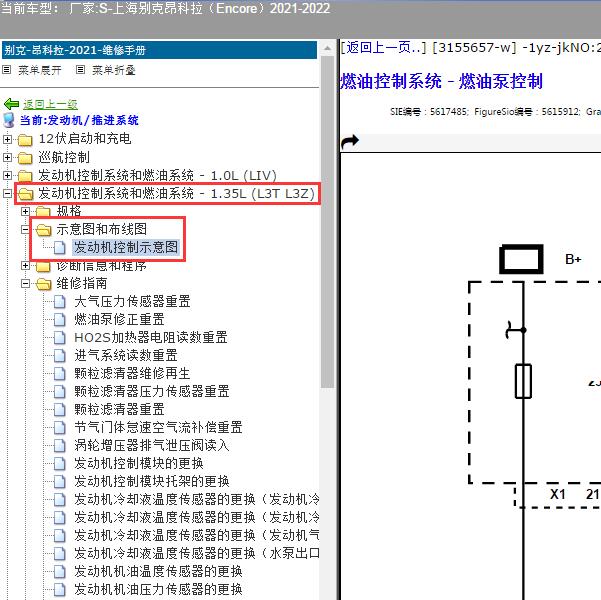The width and height of the screenshot is (601, 600).
Task: Expand the 诊断信息和程序 folder
Action: click(25, 265)
